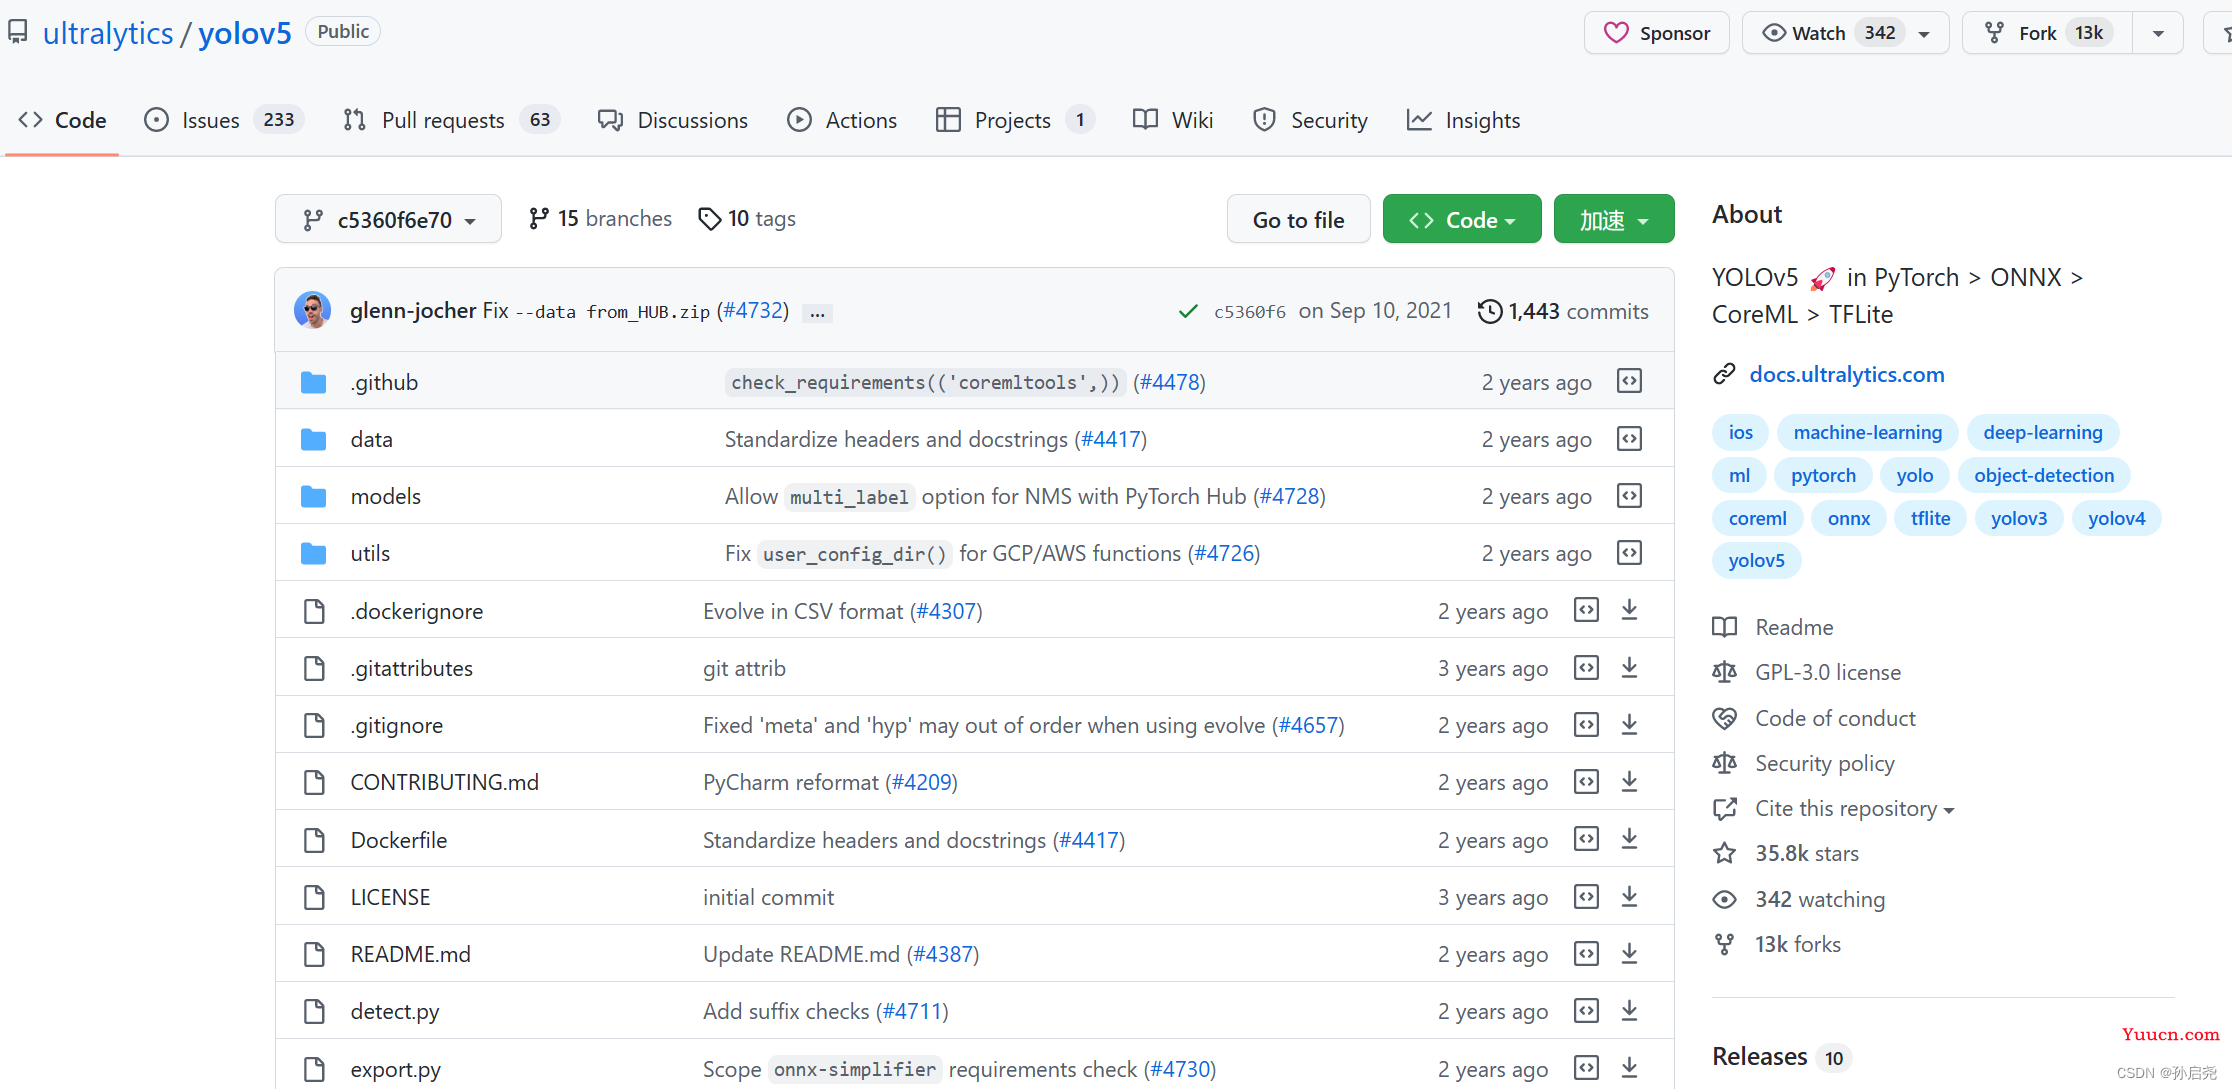Open the green Code dropdown button
This screenshot has width=2232, height=1089.
pyautogui.click(x=1462, y=219)
